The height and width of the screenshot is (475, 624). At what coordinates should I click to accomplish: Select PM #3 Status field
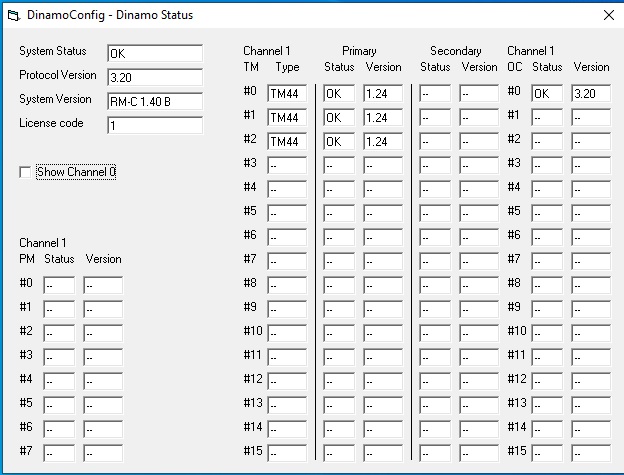[59, 357]
